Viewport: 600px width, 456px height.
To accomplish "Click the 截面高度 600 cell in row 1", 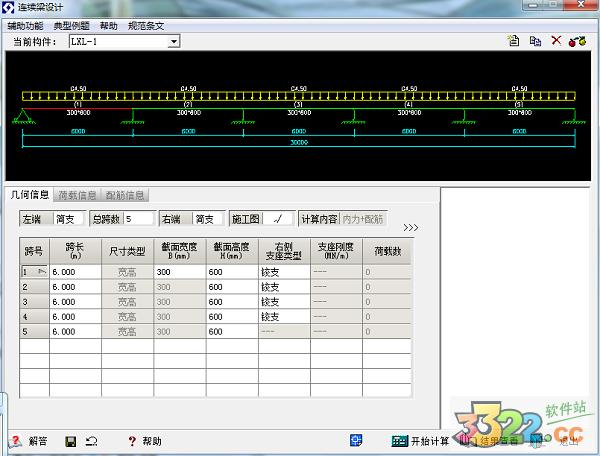I will (x=232, y=272).
